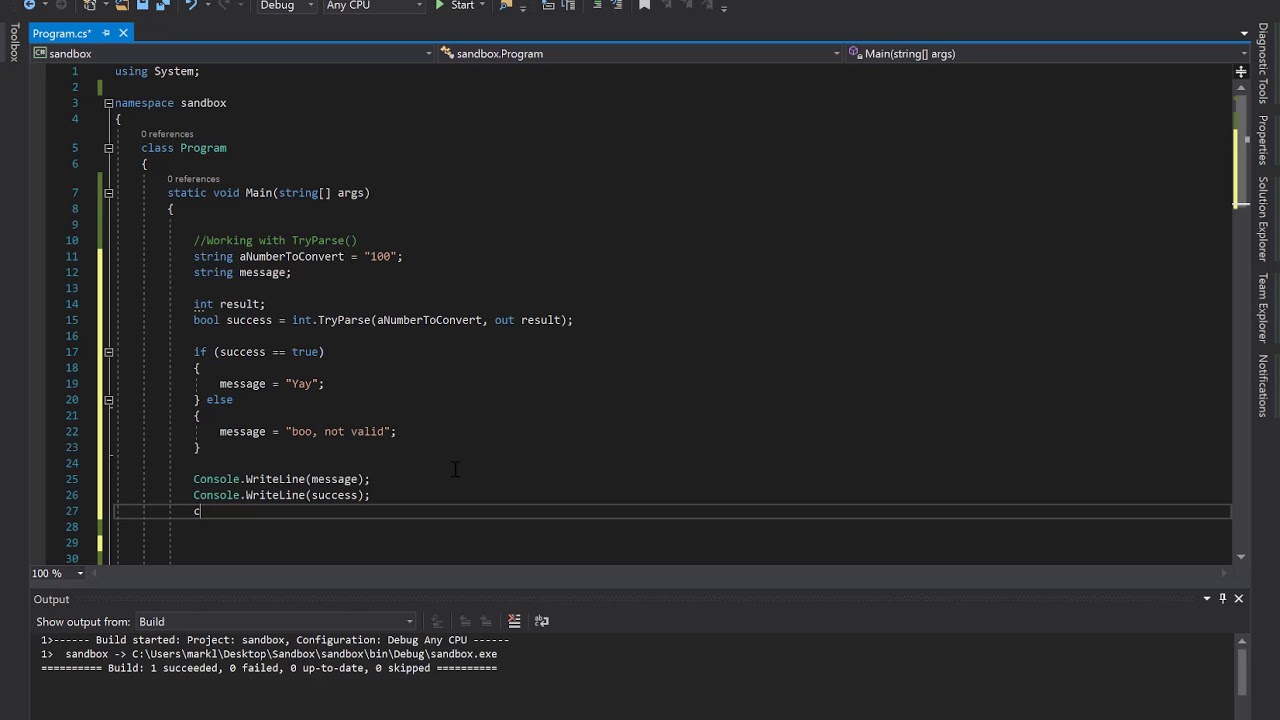This screenshot has height=720, width=1280.
Task: Click the horizontal scrollbar left arrow
Action: (x=97, y=573)
